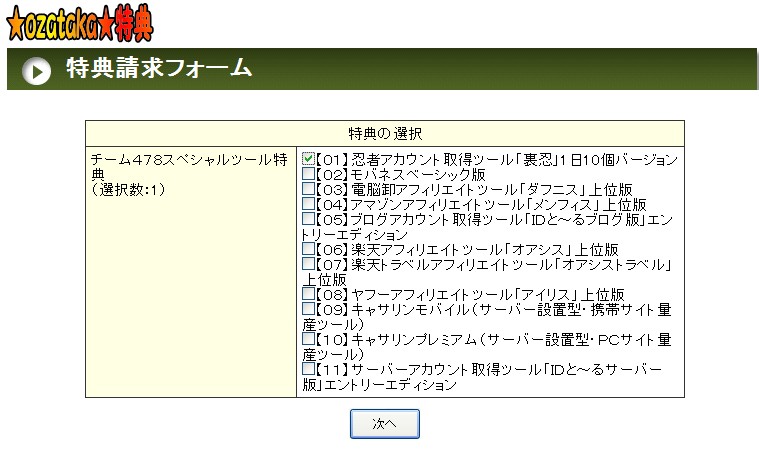Uncheck option 01 忍者アカウント取得ツール checkbox
The height and width of the screenshot is (453, 759).
coord(309,159)
